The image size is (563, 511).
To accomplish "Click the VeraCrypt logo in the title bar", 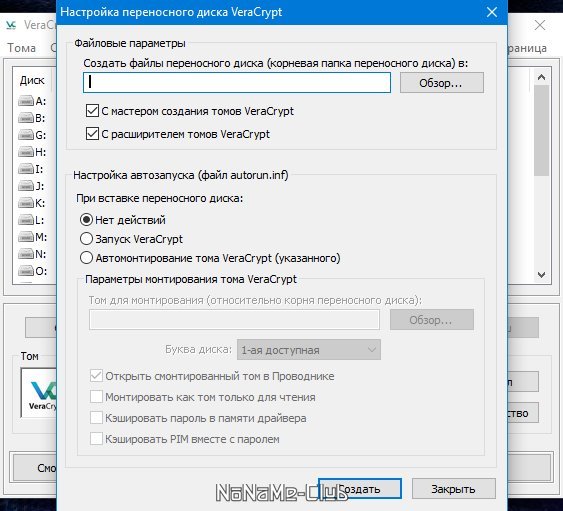I will pos(11,25).
